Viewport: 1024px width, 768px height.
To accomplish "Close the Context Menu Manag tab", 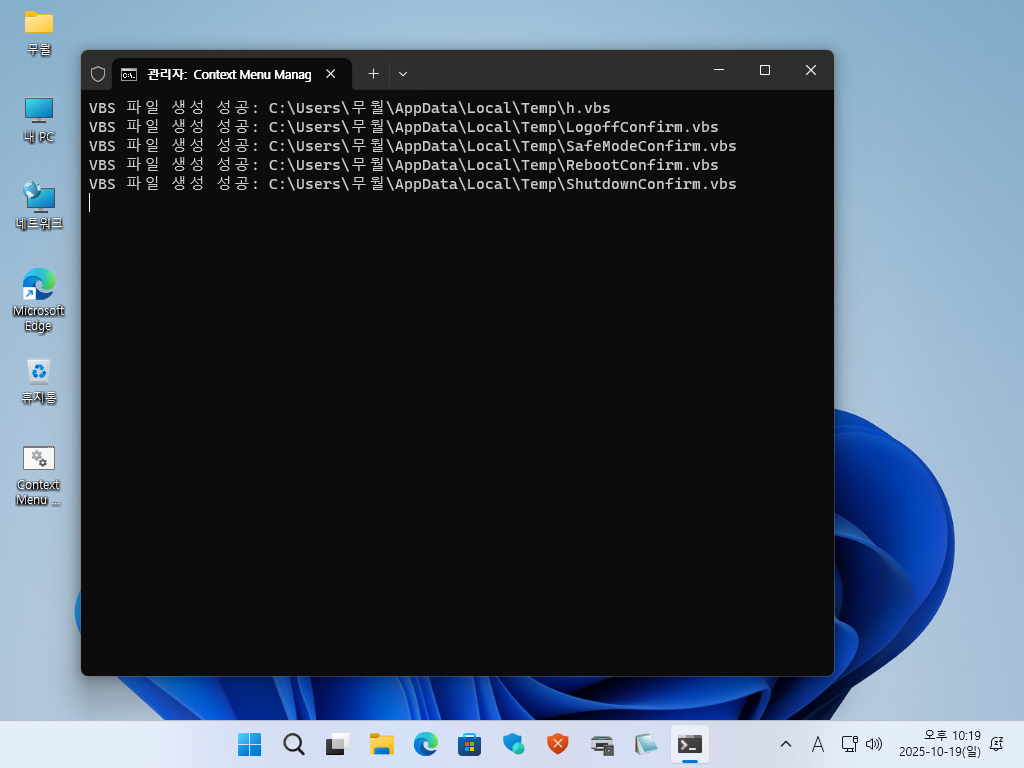I will click(331, 74).
